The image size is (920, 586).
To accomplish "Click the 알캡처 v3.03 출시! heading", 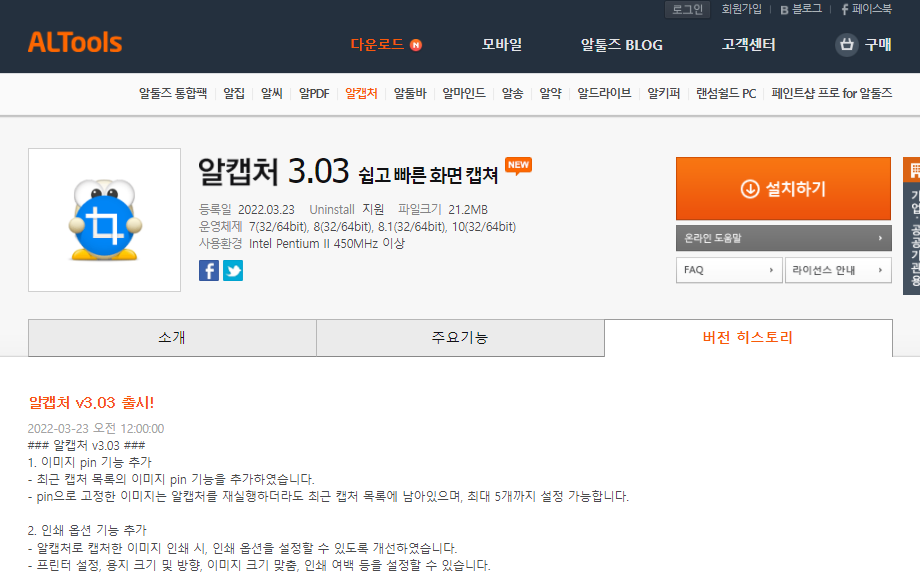I will (92, 403).
